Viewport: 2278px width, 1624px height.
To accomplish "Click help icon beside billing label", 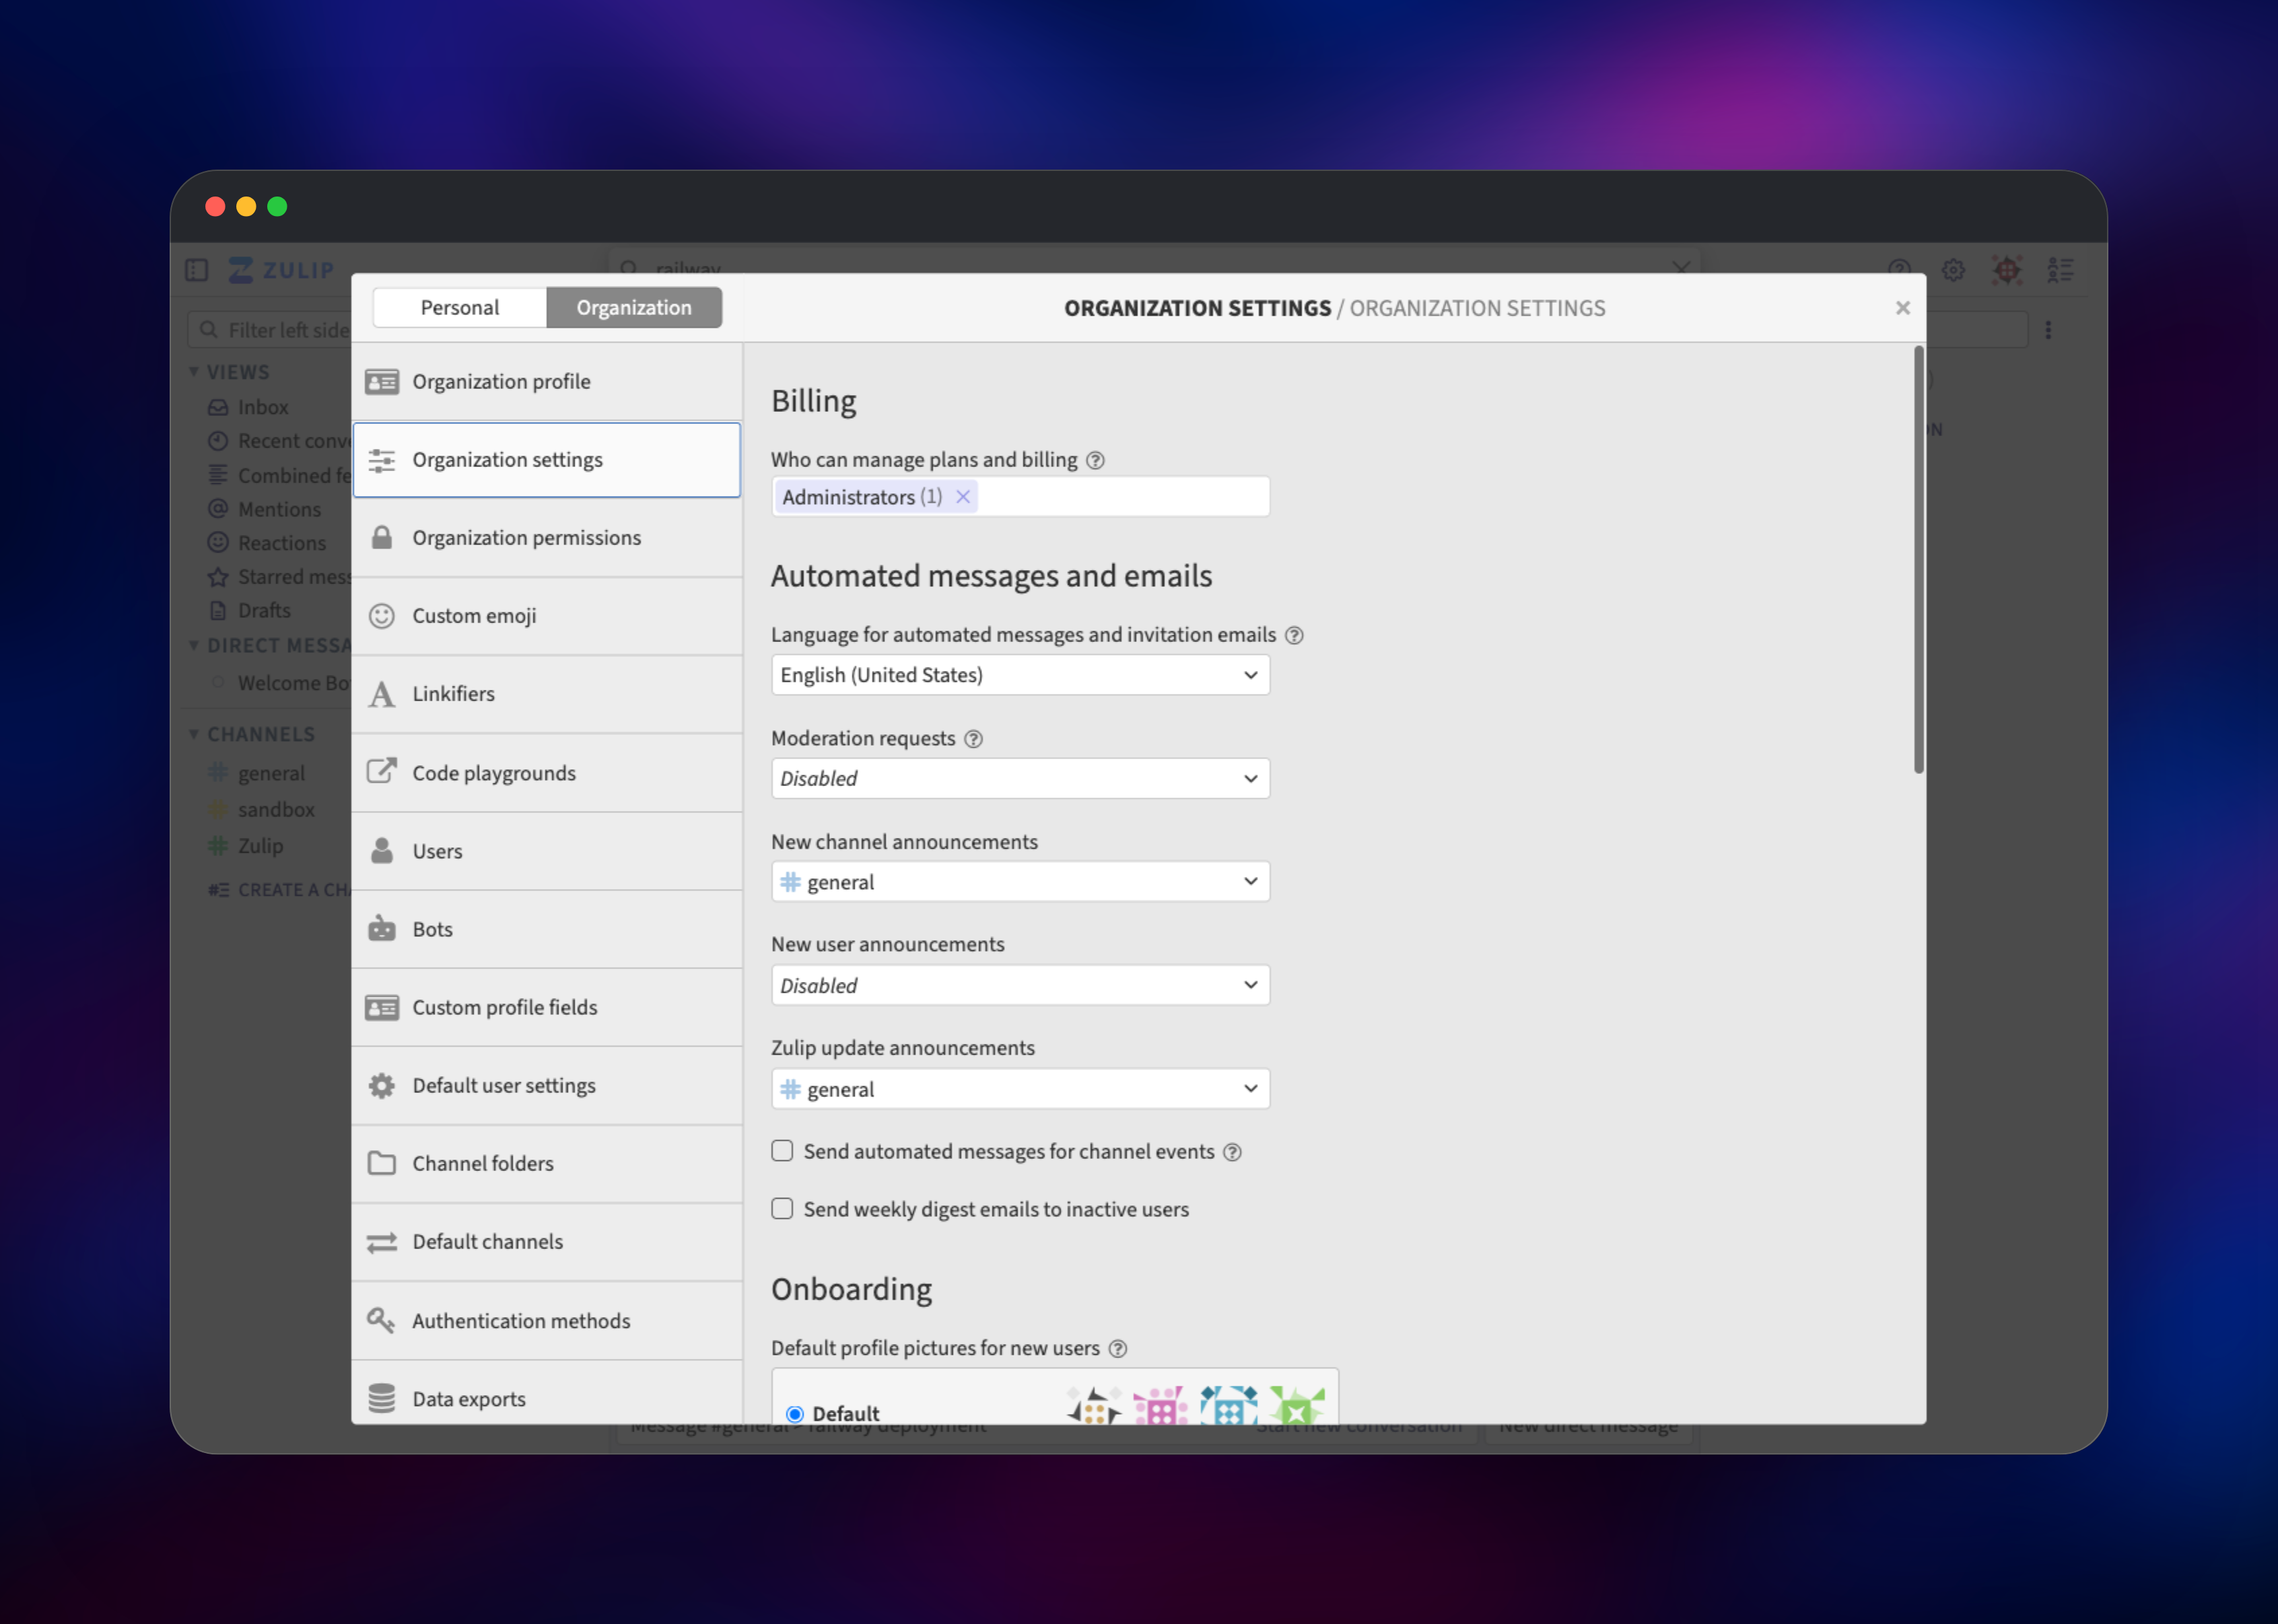I will (1095, 460).
